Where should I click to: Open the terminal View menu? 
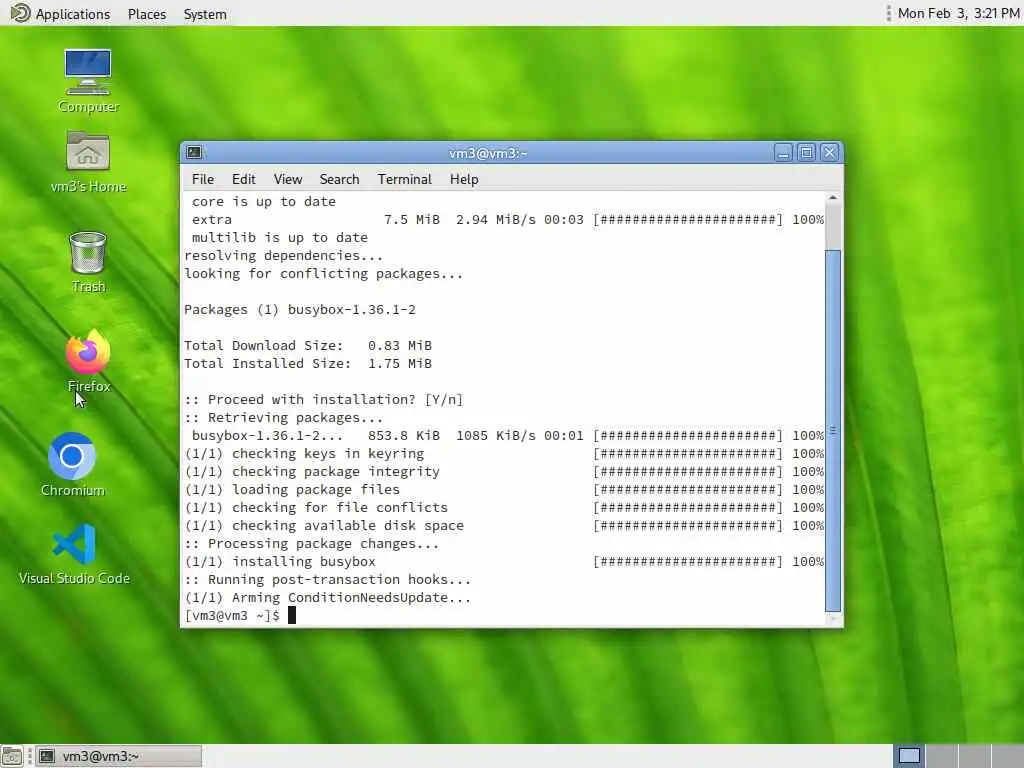point(287,179)
